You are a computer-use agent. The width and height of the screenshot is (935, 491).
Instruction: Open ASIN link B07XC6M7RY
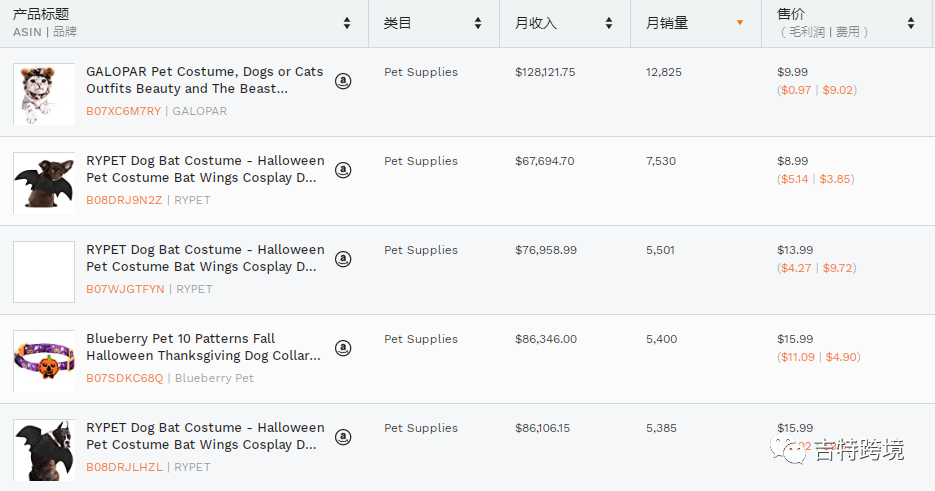[x=123, y=111]
